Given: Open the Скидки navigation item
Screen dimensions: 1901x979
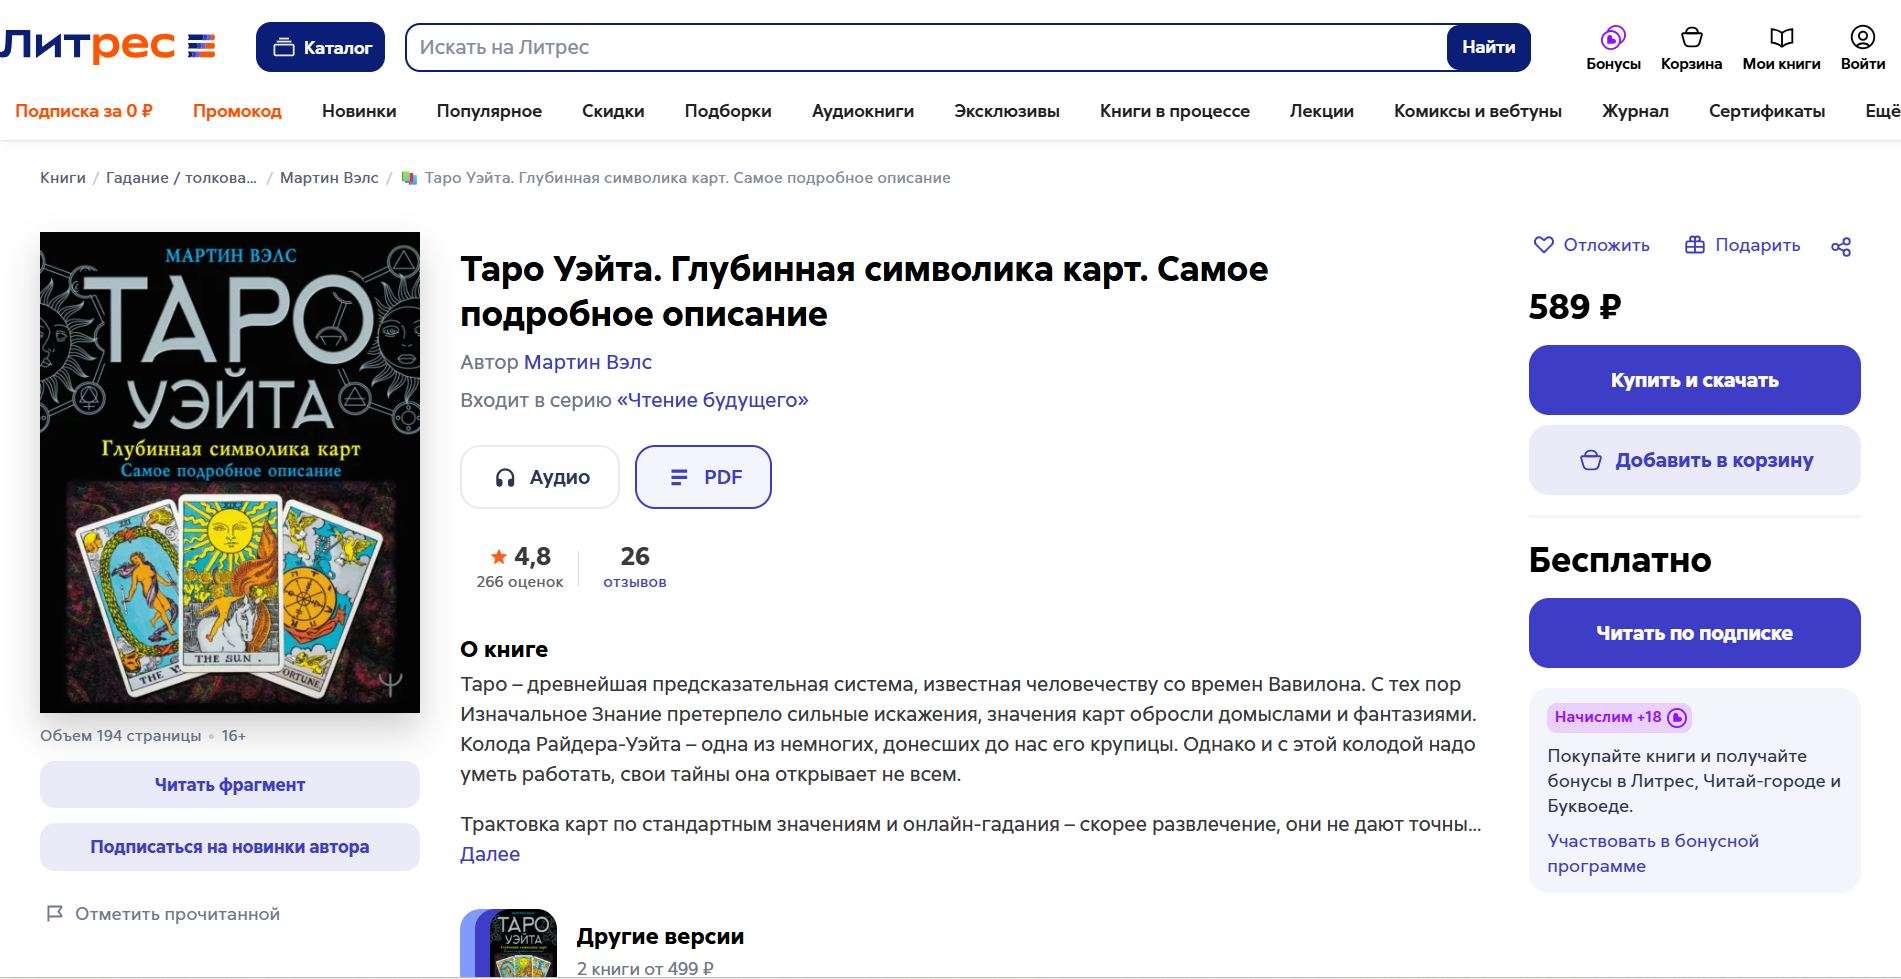Looking at the screenshot, I should pos(613,111).
